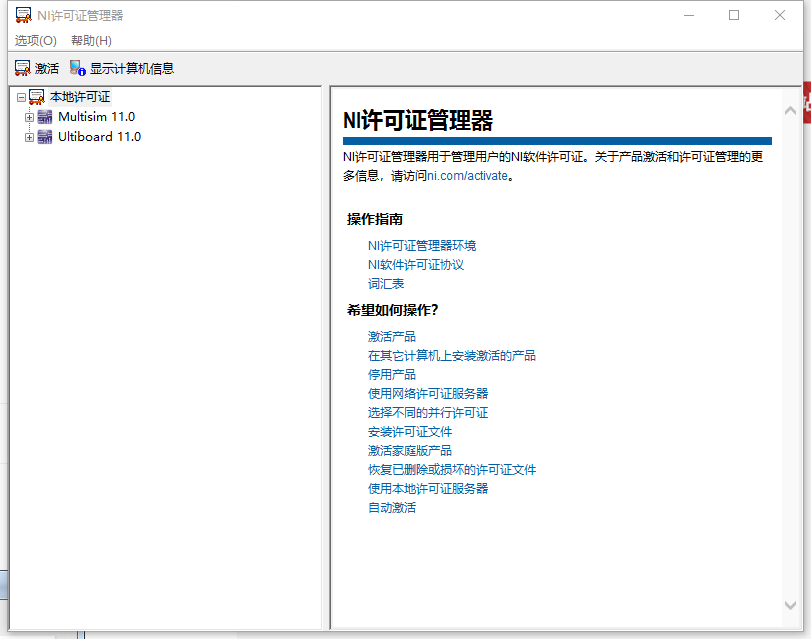
Task: Click the red element at the right edge
Action: tap(806, 103)
